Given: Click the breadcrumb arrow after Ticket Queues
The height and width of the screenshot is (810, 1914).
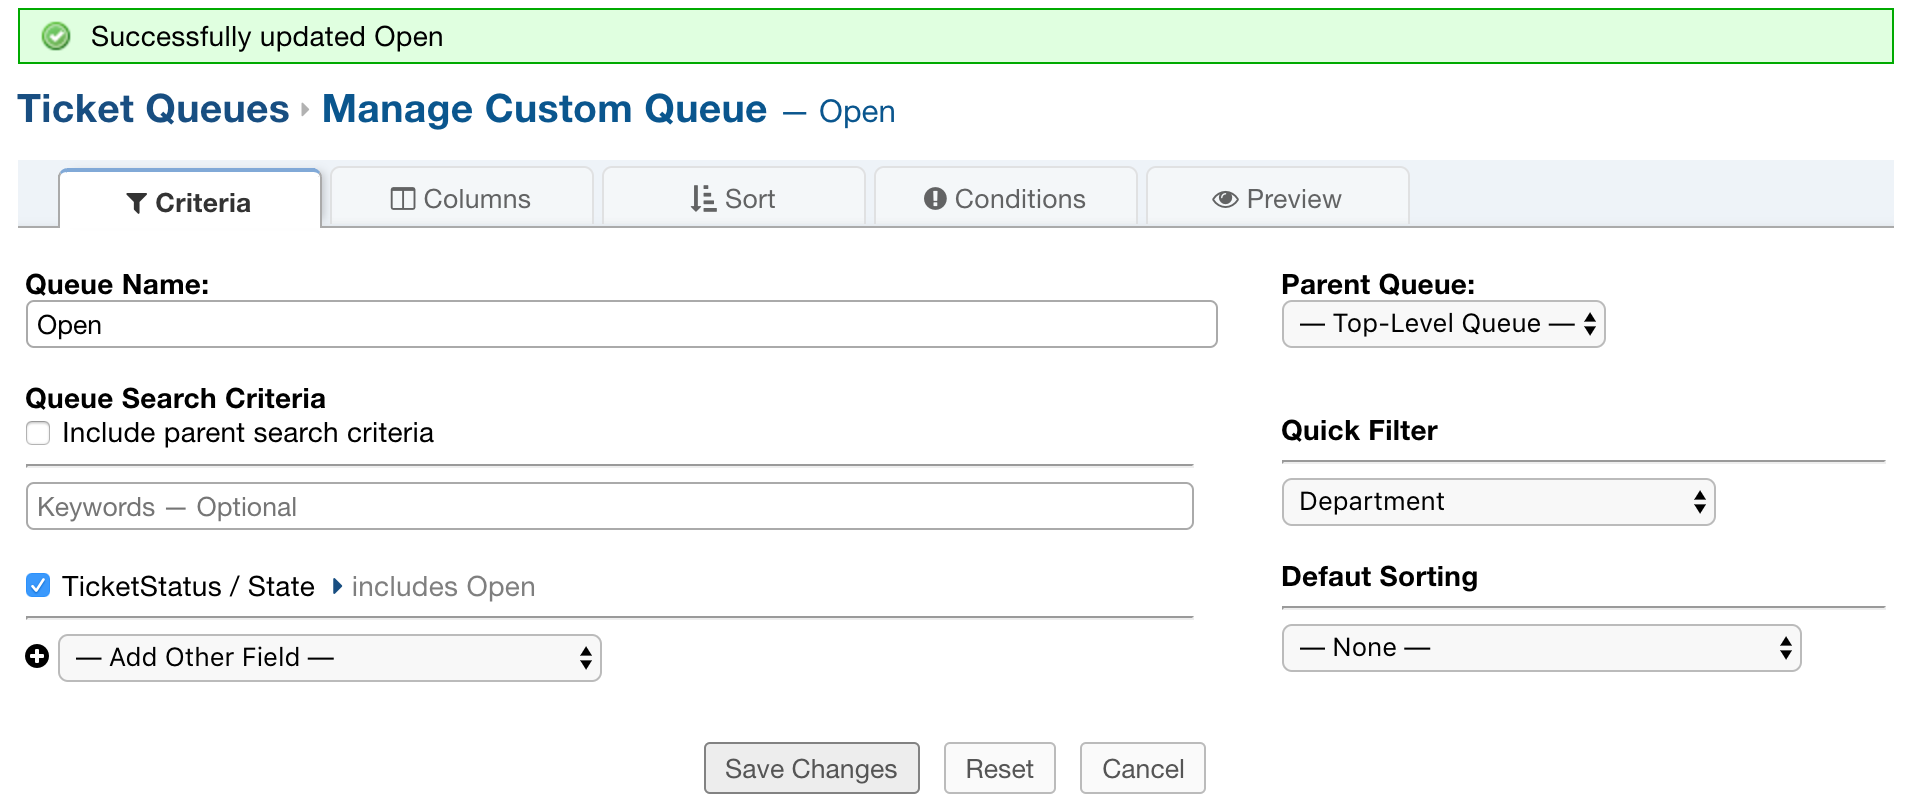Looking at the screenshot, I should pos(306,110).
